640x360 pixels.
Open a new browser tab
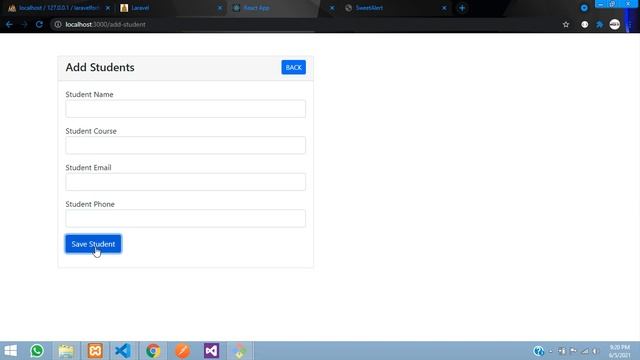tap(462, 8)
